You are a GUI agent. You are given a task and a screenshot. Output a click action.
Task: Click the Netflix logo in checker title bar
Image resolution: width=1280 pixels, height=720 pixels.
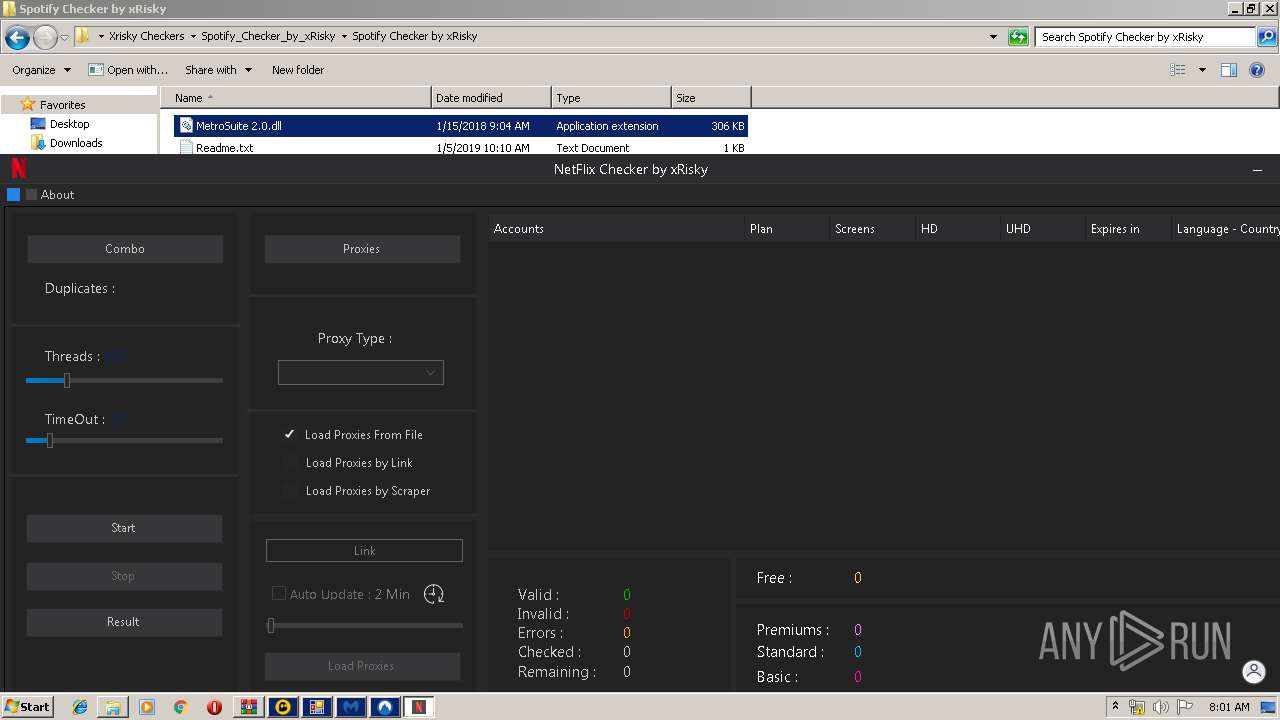(18, 168)
